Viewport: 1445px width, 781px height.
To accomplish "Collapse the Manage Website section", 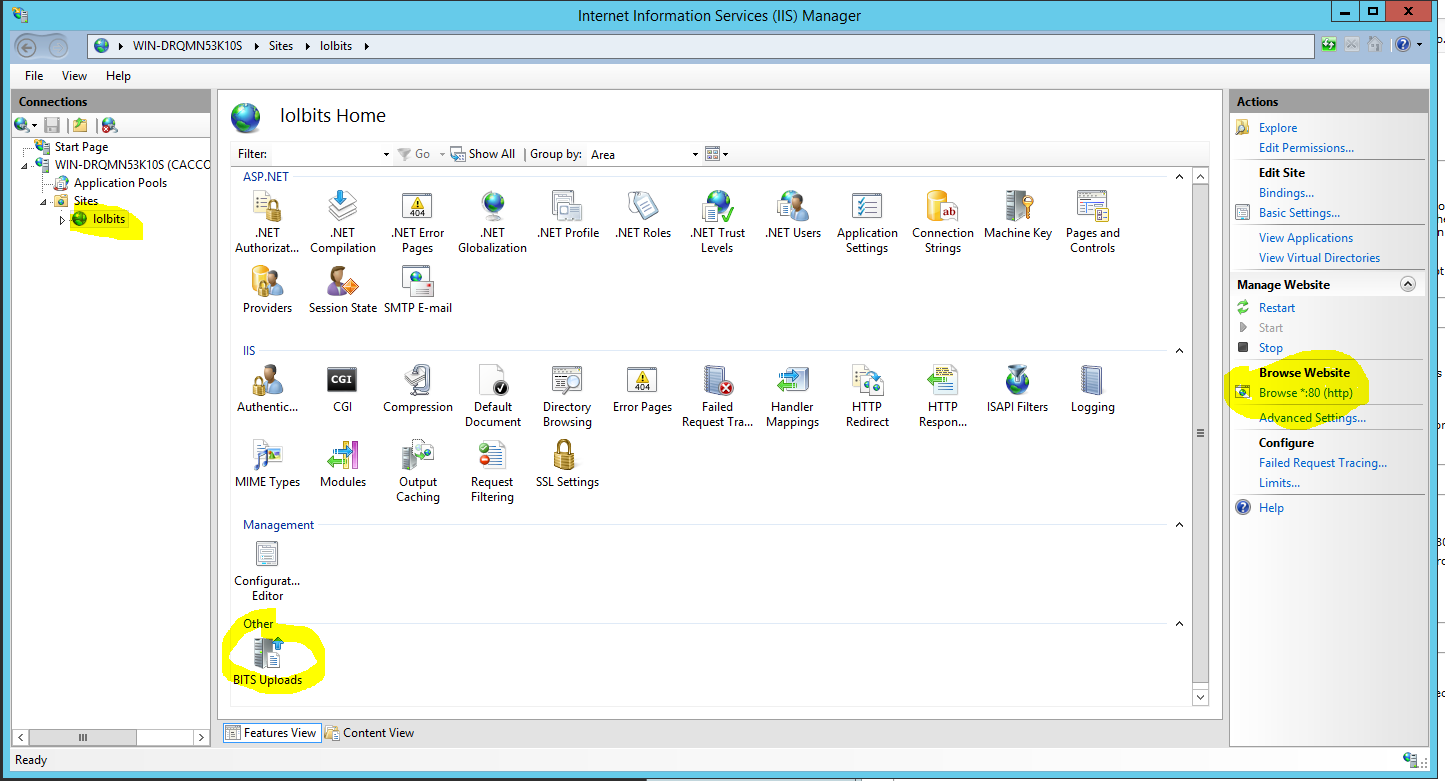I will pos(1409,284).
